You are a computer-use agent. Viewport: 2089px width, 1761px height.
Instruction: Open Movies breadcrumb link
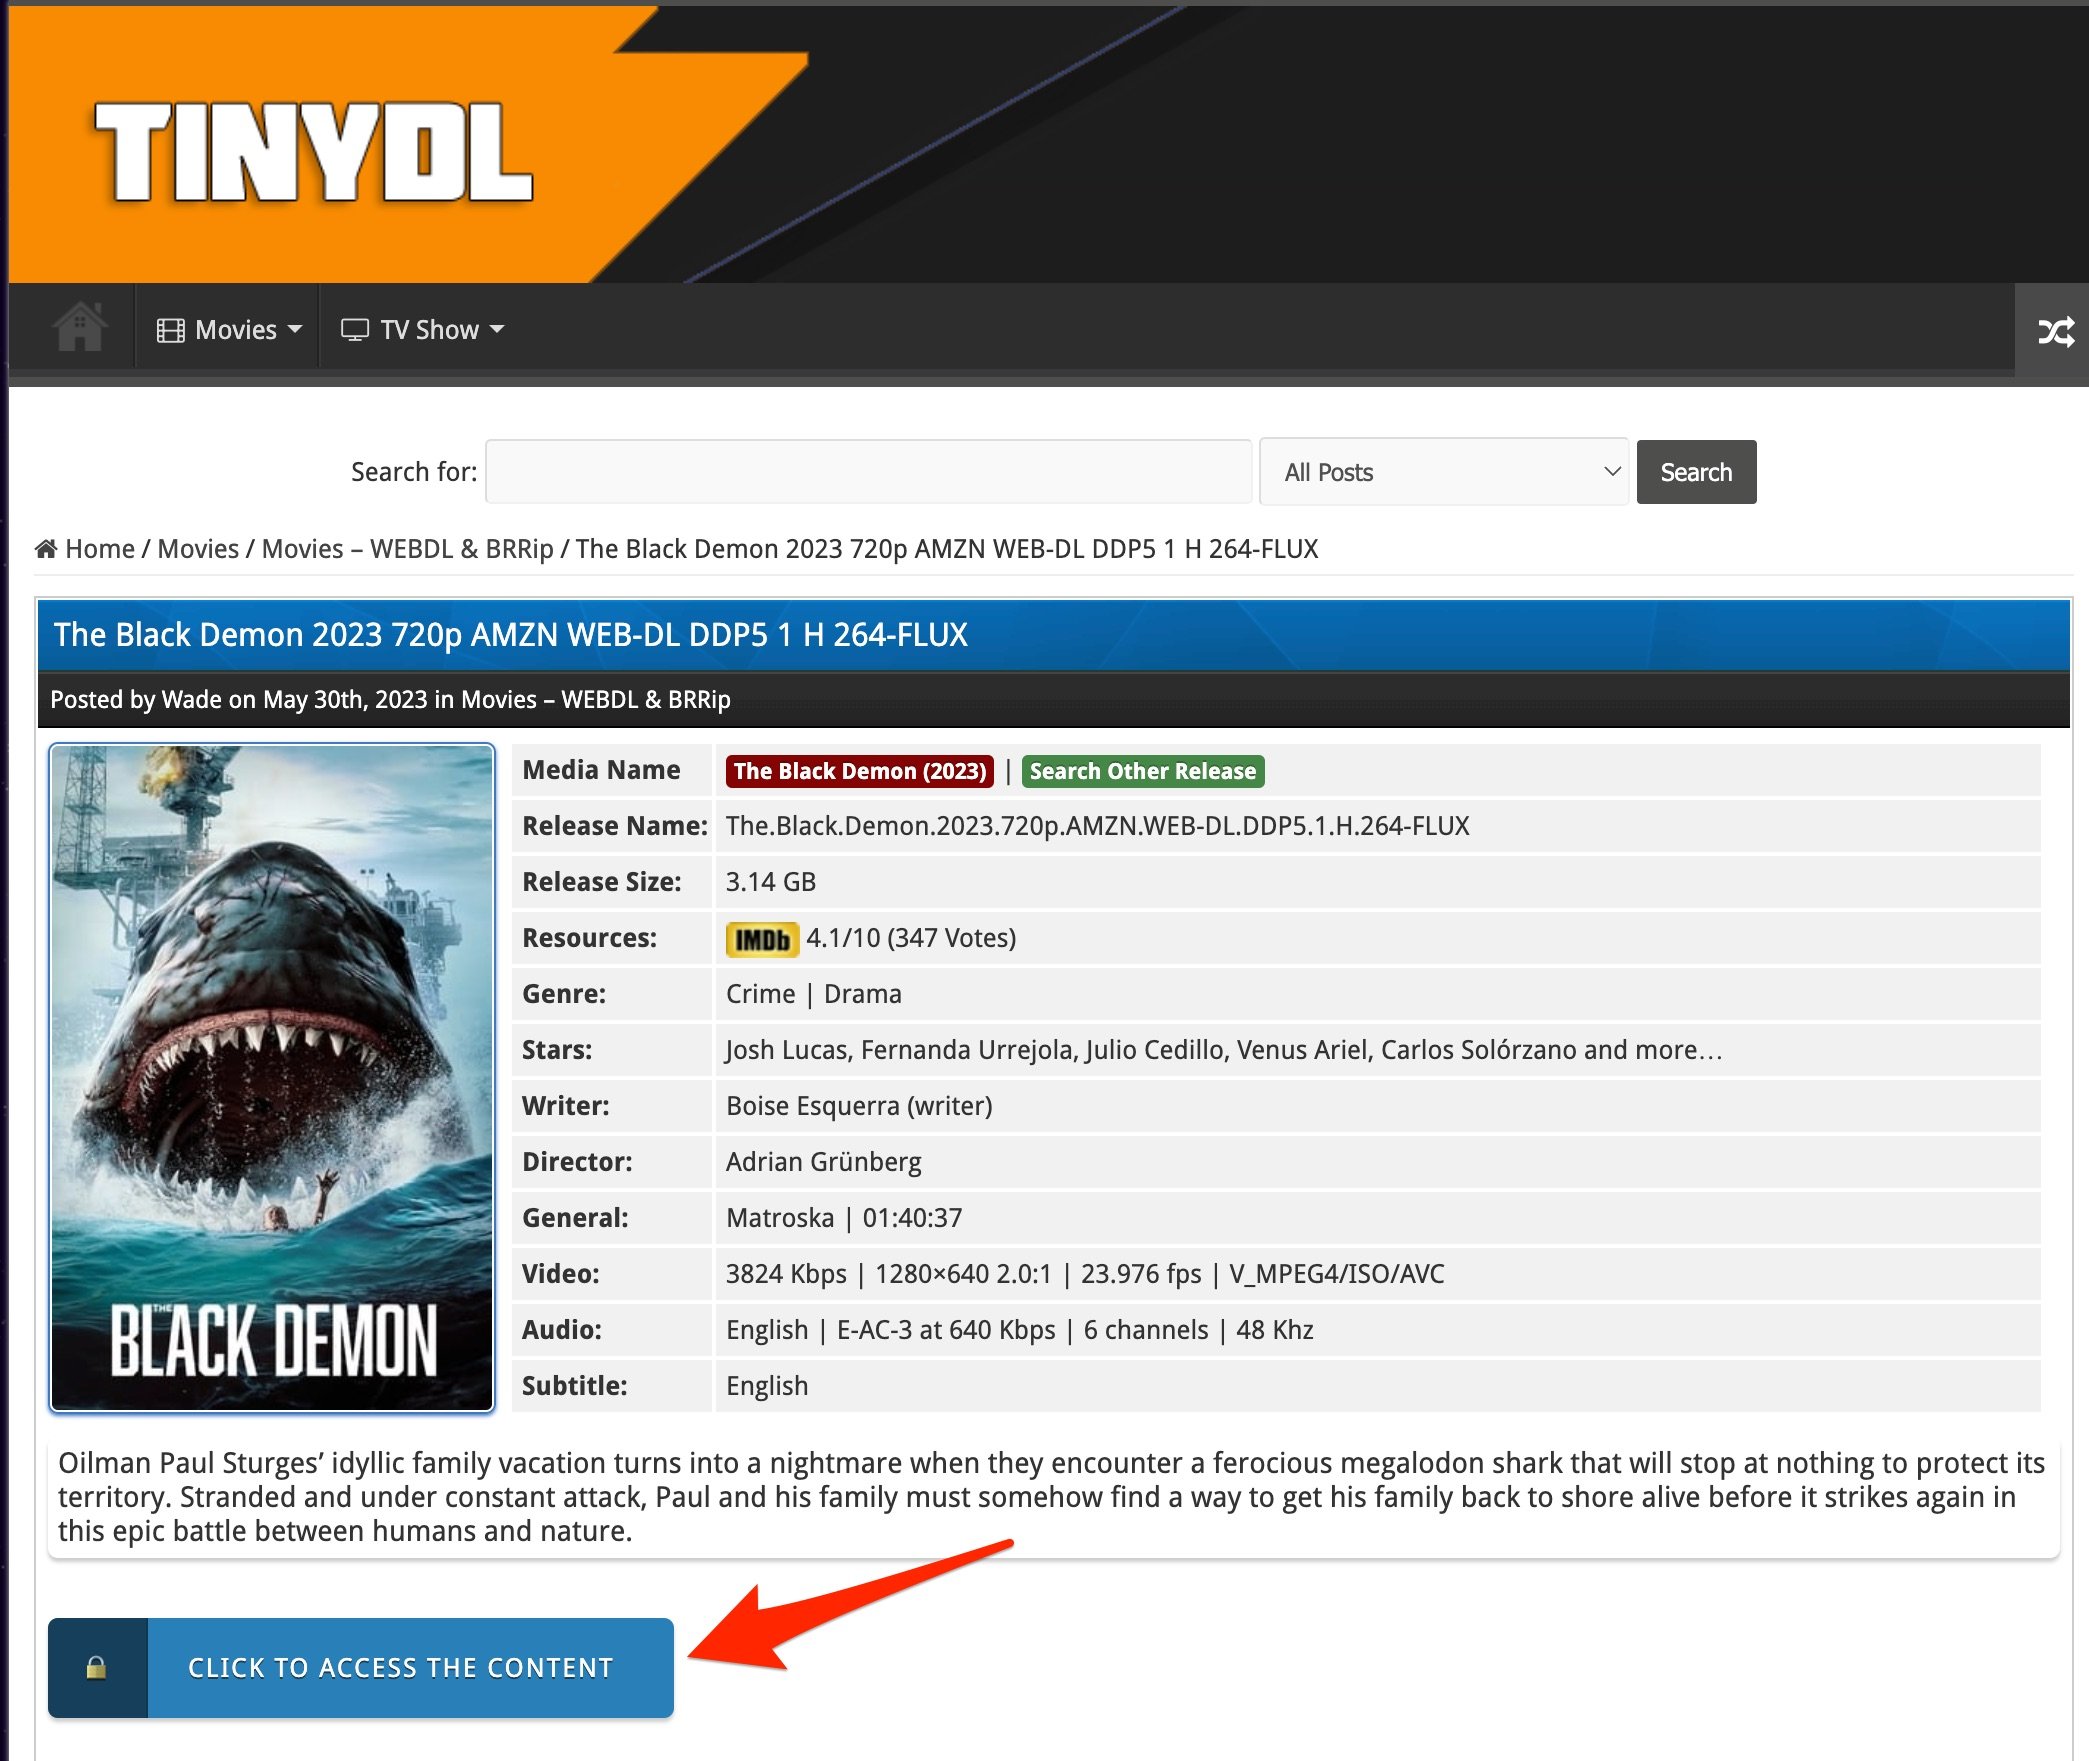[x=198, y=549]
